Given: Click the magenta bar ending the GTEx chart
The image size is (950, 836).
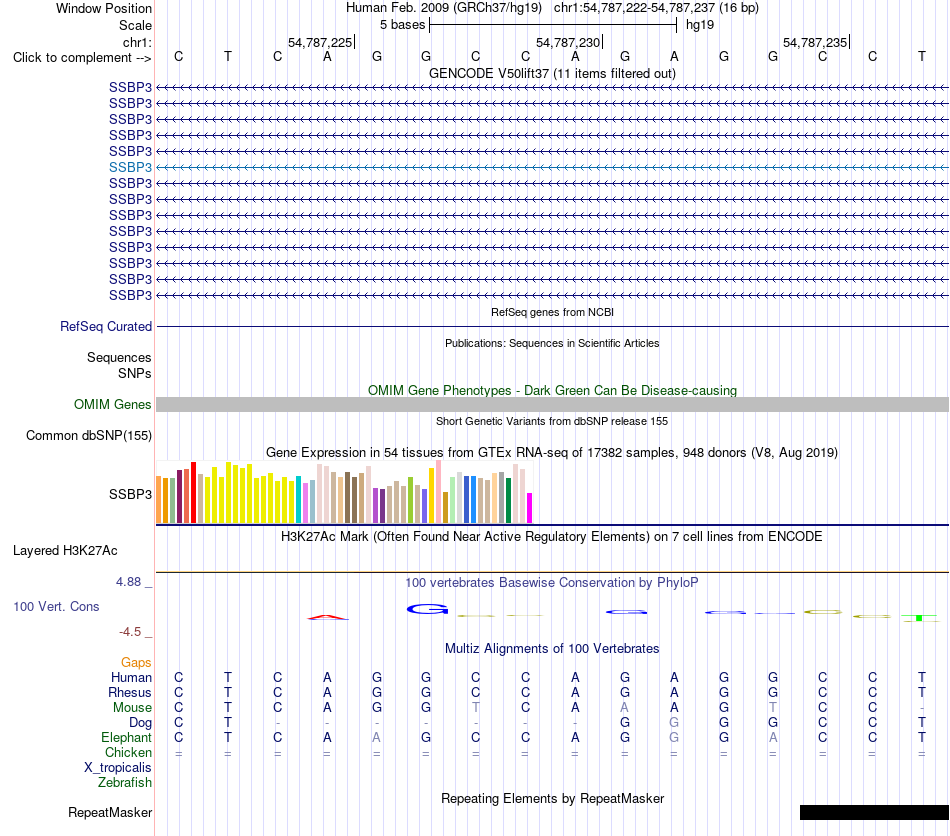Looking at the screenshot, I should (x=530, y=508).
